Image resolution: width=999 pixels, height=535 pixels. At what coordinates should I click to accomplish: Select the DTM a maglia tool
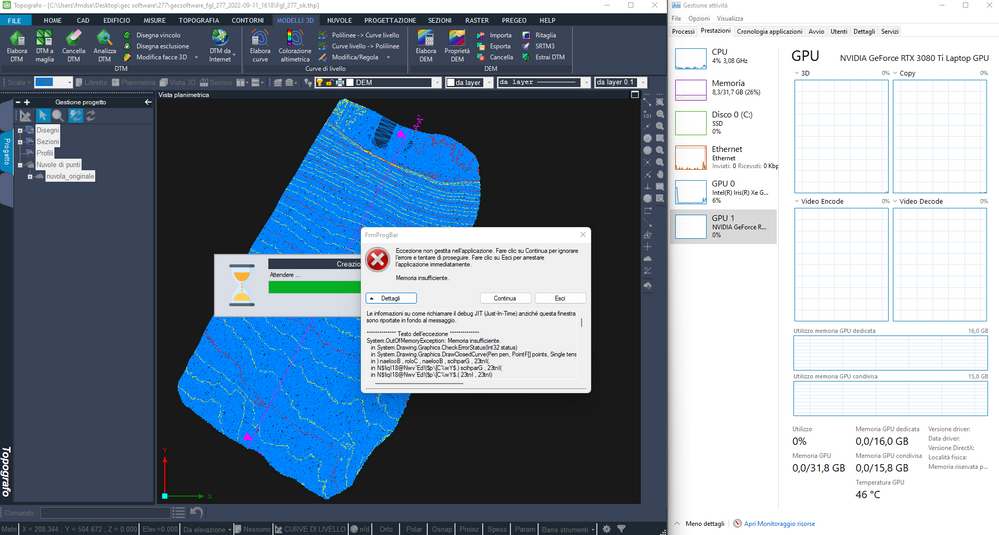click(45, 44)
